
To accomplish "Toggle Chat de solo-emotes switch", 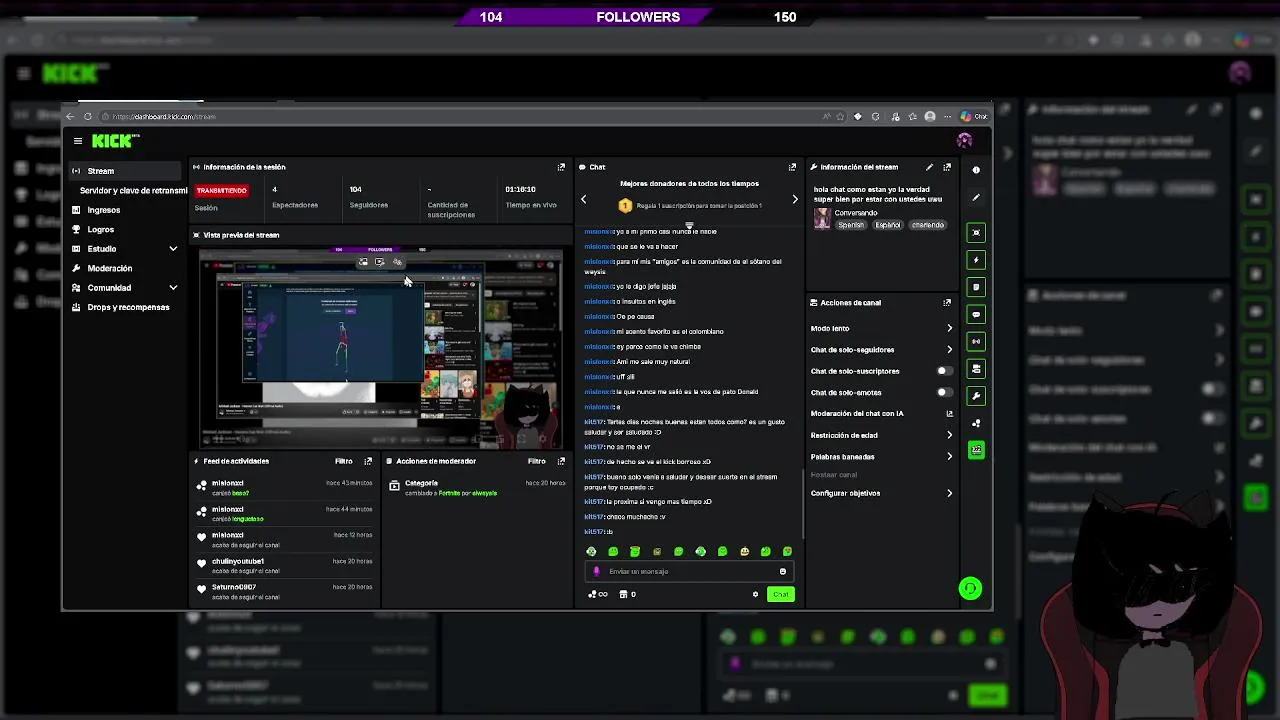I will click(943, 392).
